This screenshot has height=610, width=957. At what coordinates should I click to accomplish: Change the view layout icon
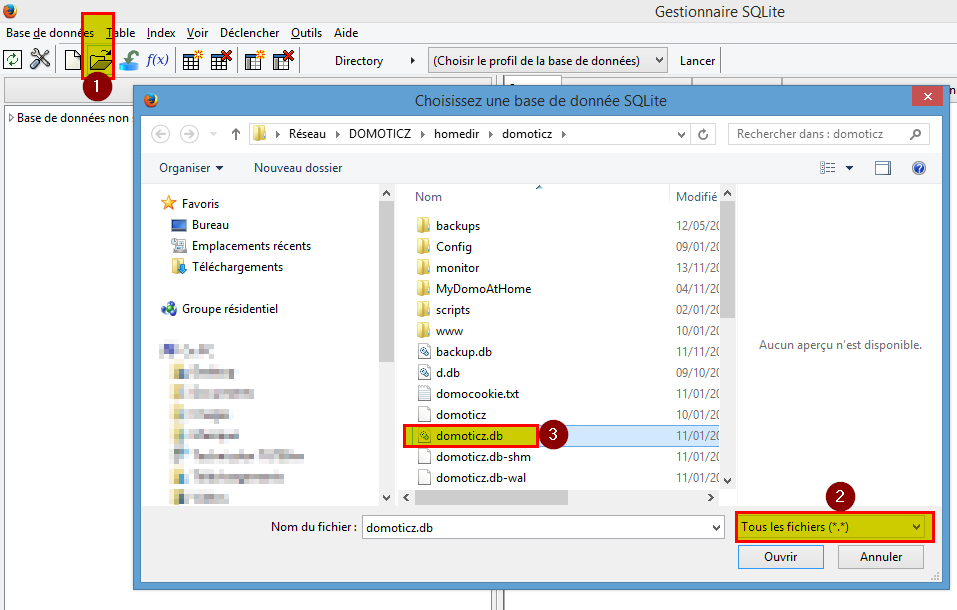coord(828,167)
